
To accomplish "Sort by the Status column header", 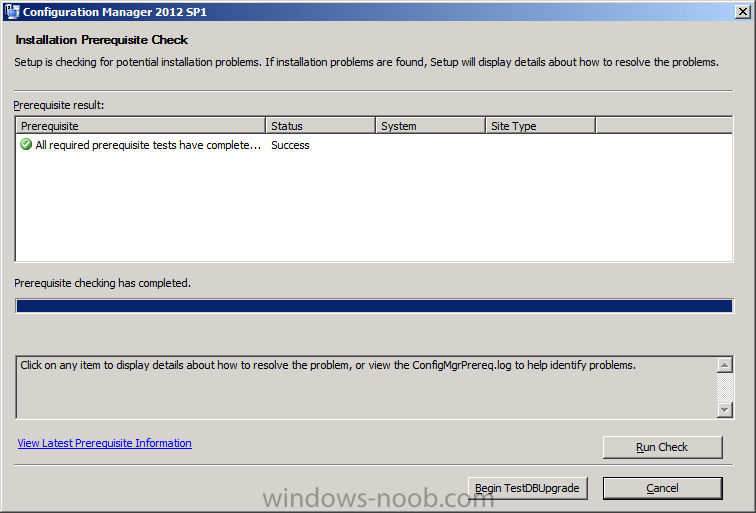I will point(321,126).
